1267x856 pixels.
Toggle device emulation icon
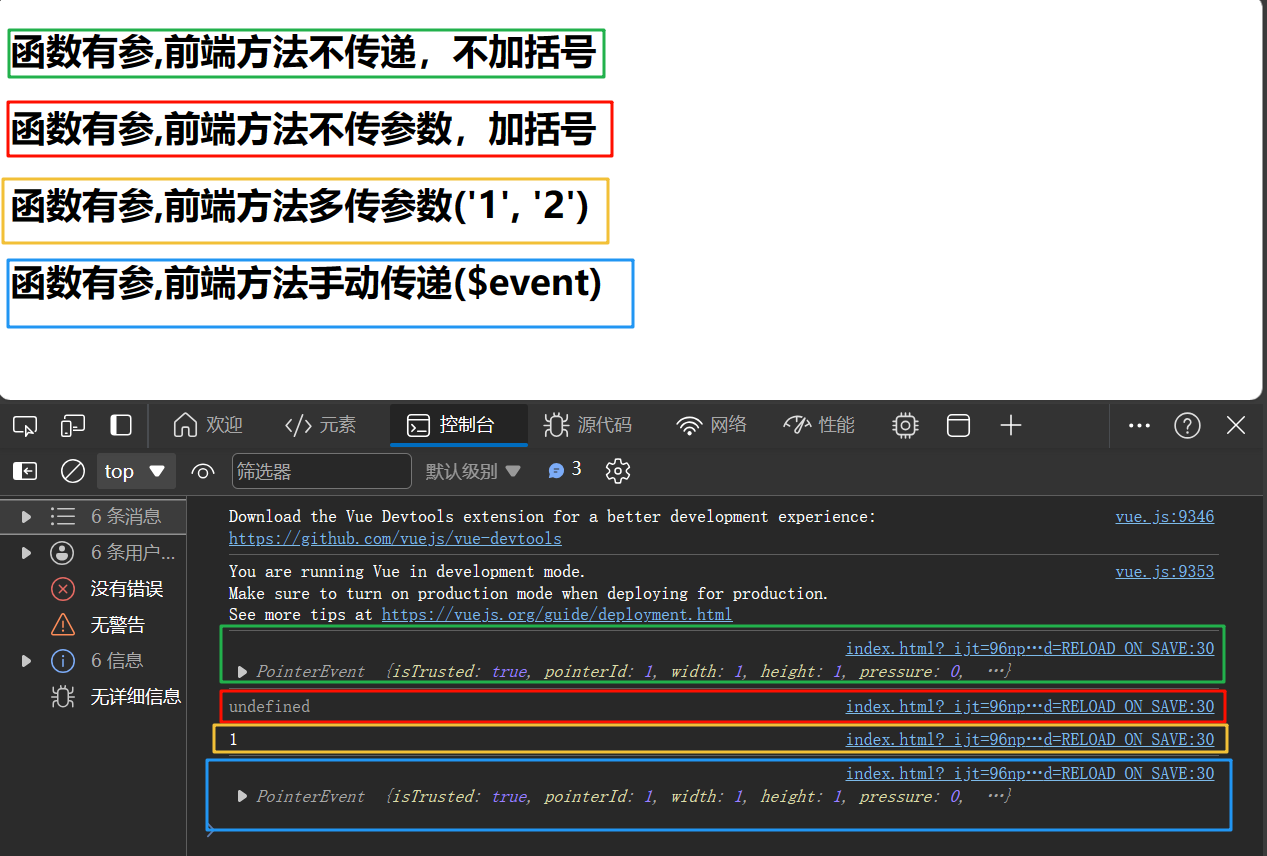tap(73, 426)
